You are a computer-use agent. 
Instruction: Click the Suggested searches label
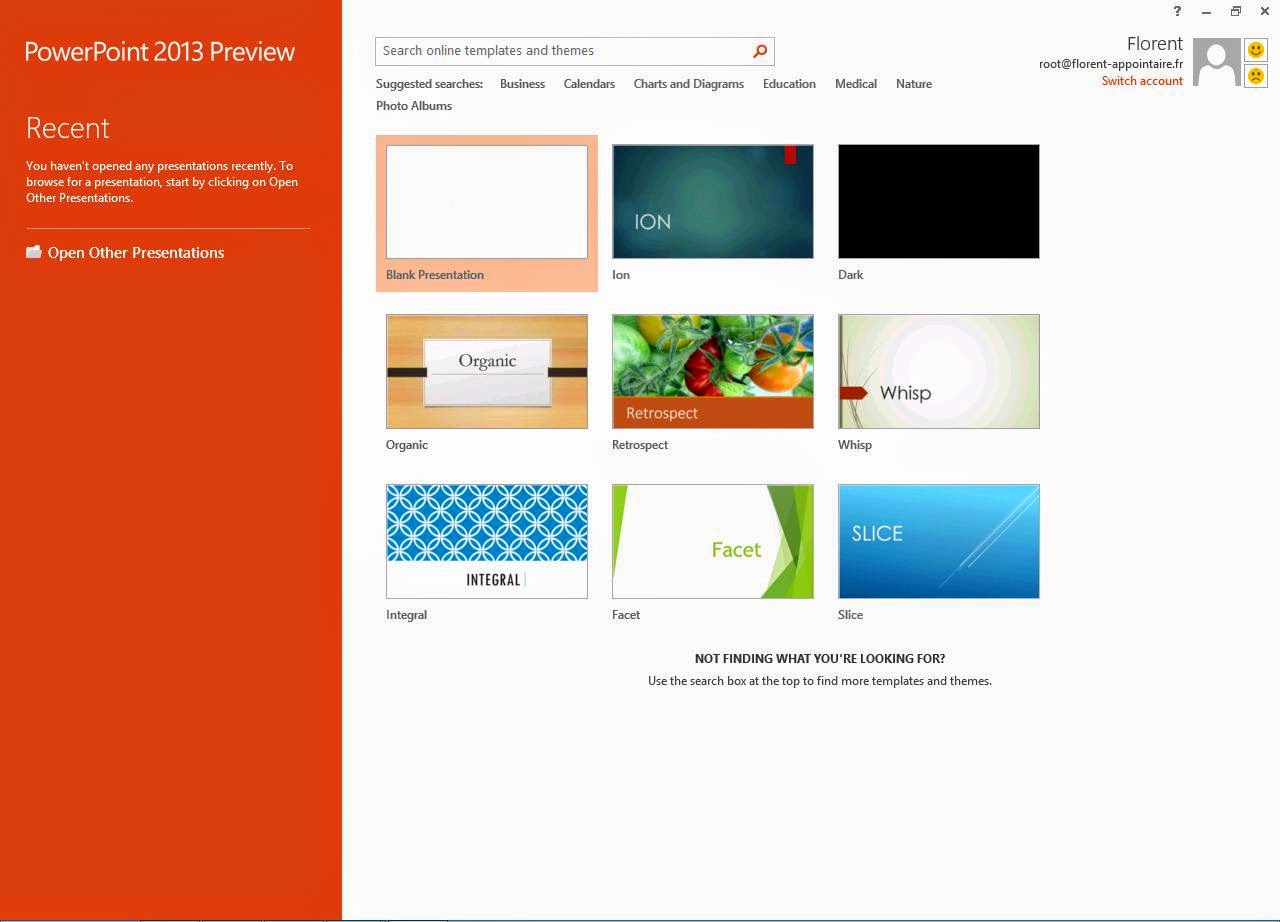tap(429, 84)
